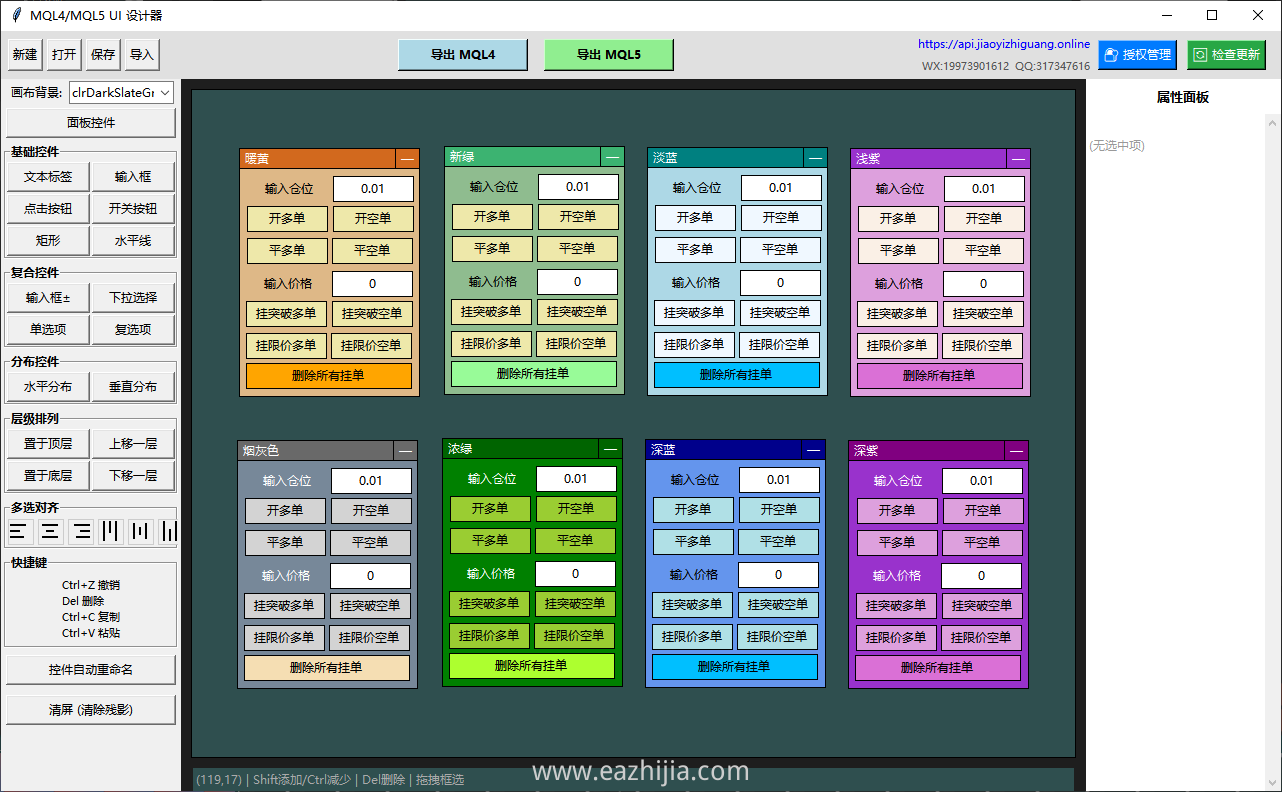Screen dimensions: 1282x792
Task: Click 新建 to create a new design
Action: (x=24, y=55)
